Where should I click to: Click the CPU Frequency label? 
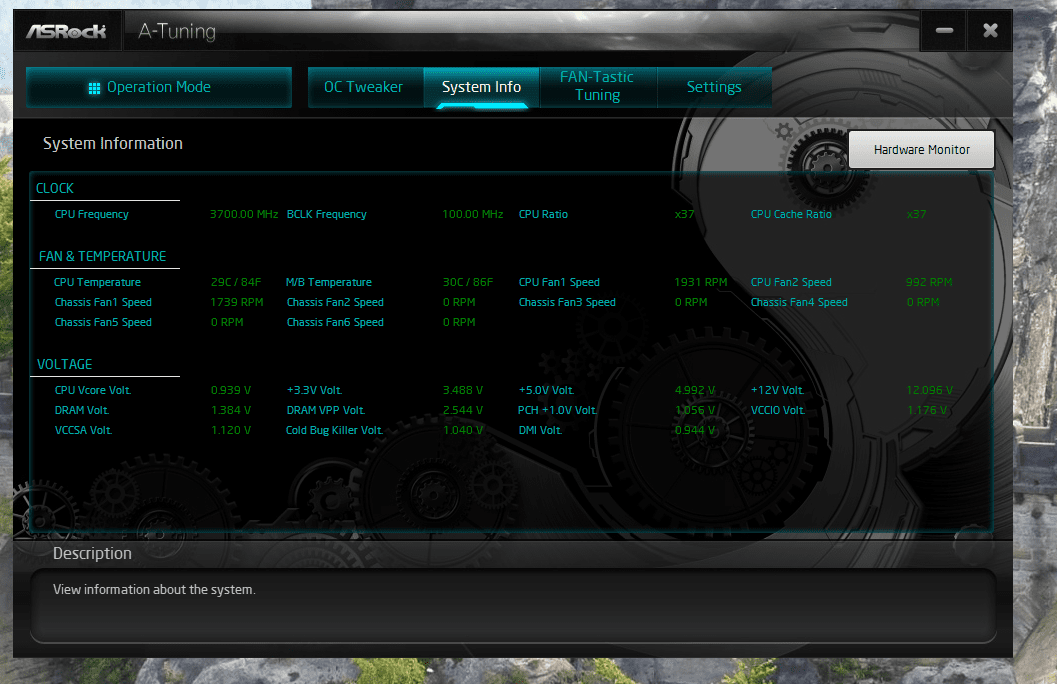pyautogui.click(x=92, y=214)
